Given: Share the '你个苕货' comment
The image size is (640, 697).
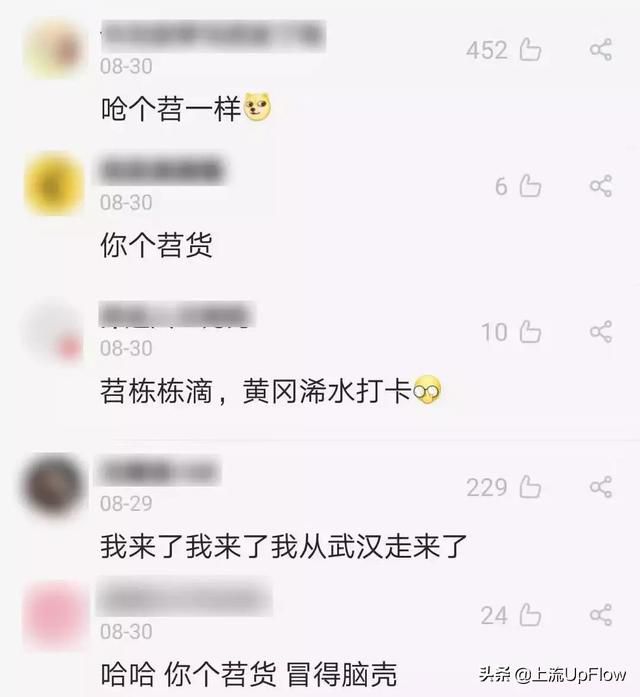Looking at the screenshot, I should [x=601, y=186].
